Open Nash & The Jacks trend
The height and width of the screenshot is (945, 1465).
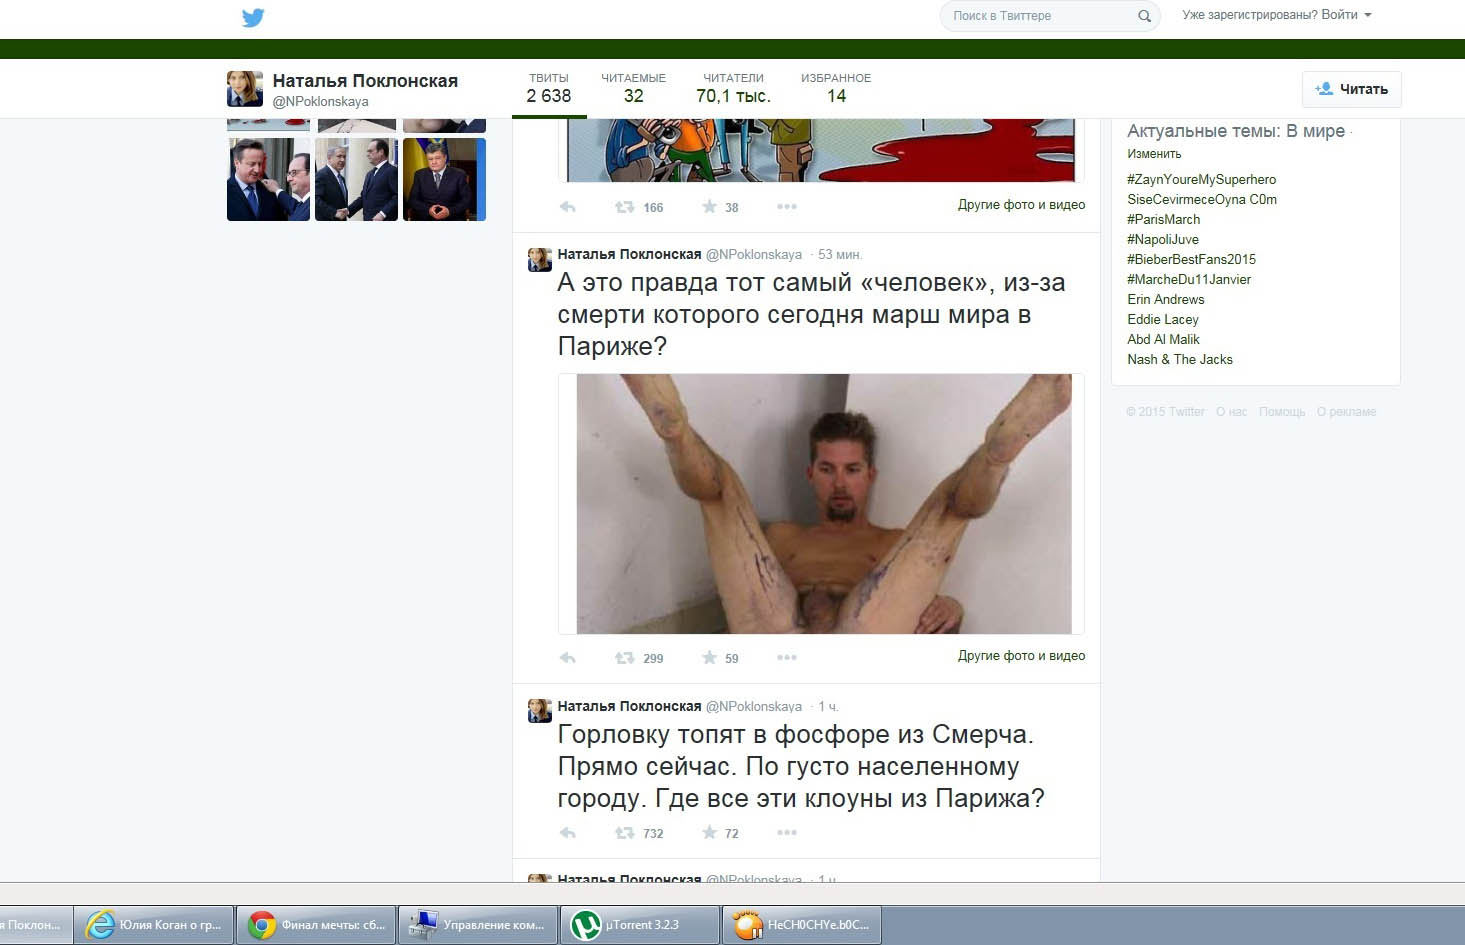coord(1180,360)
